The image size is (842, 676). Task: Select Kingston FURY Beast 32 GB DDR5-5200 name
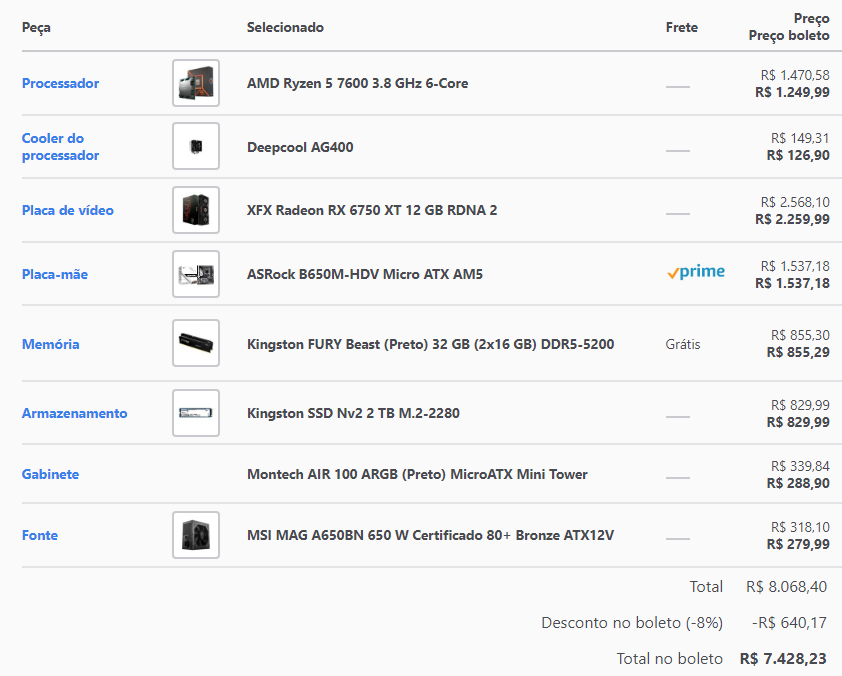coord(431,344)
